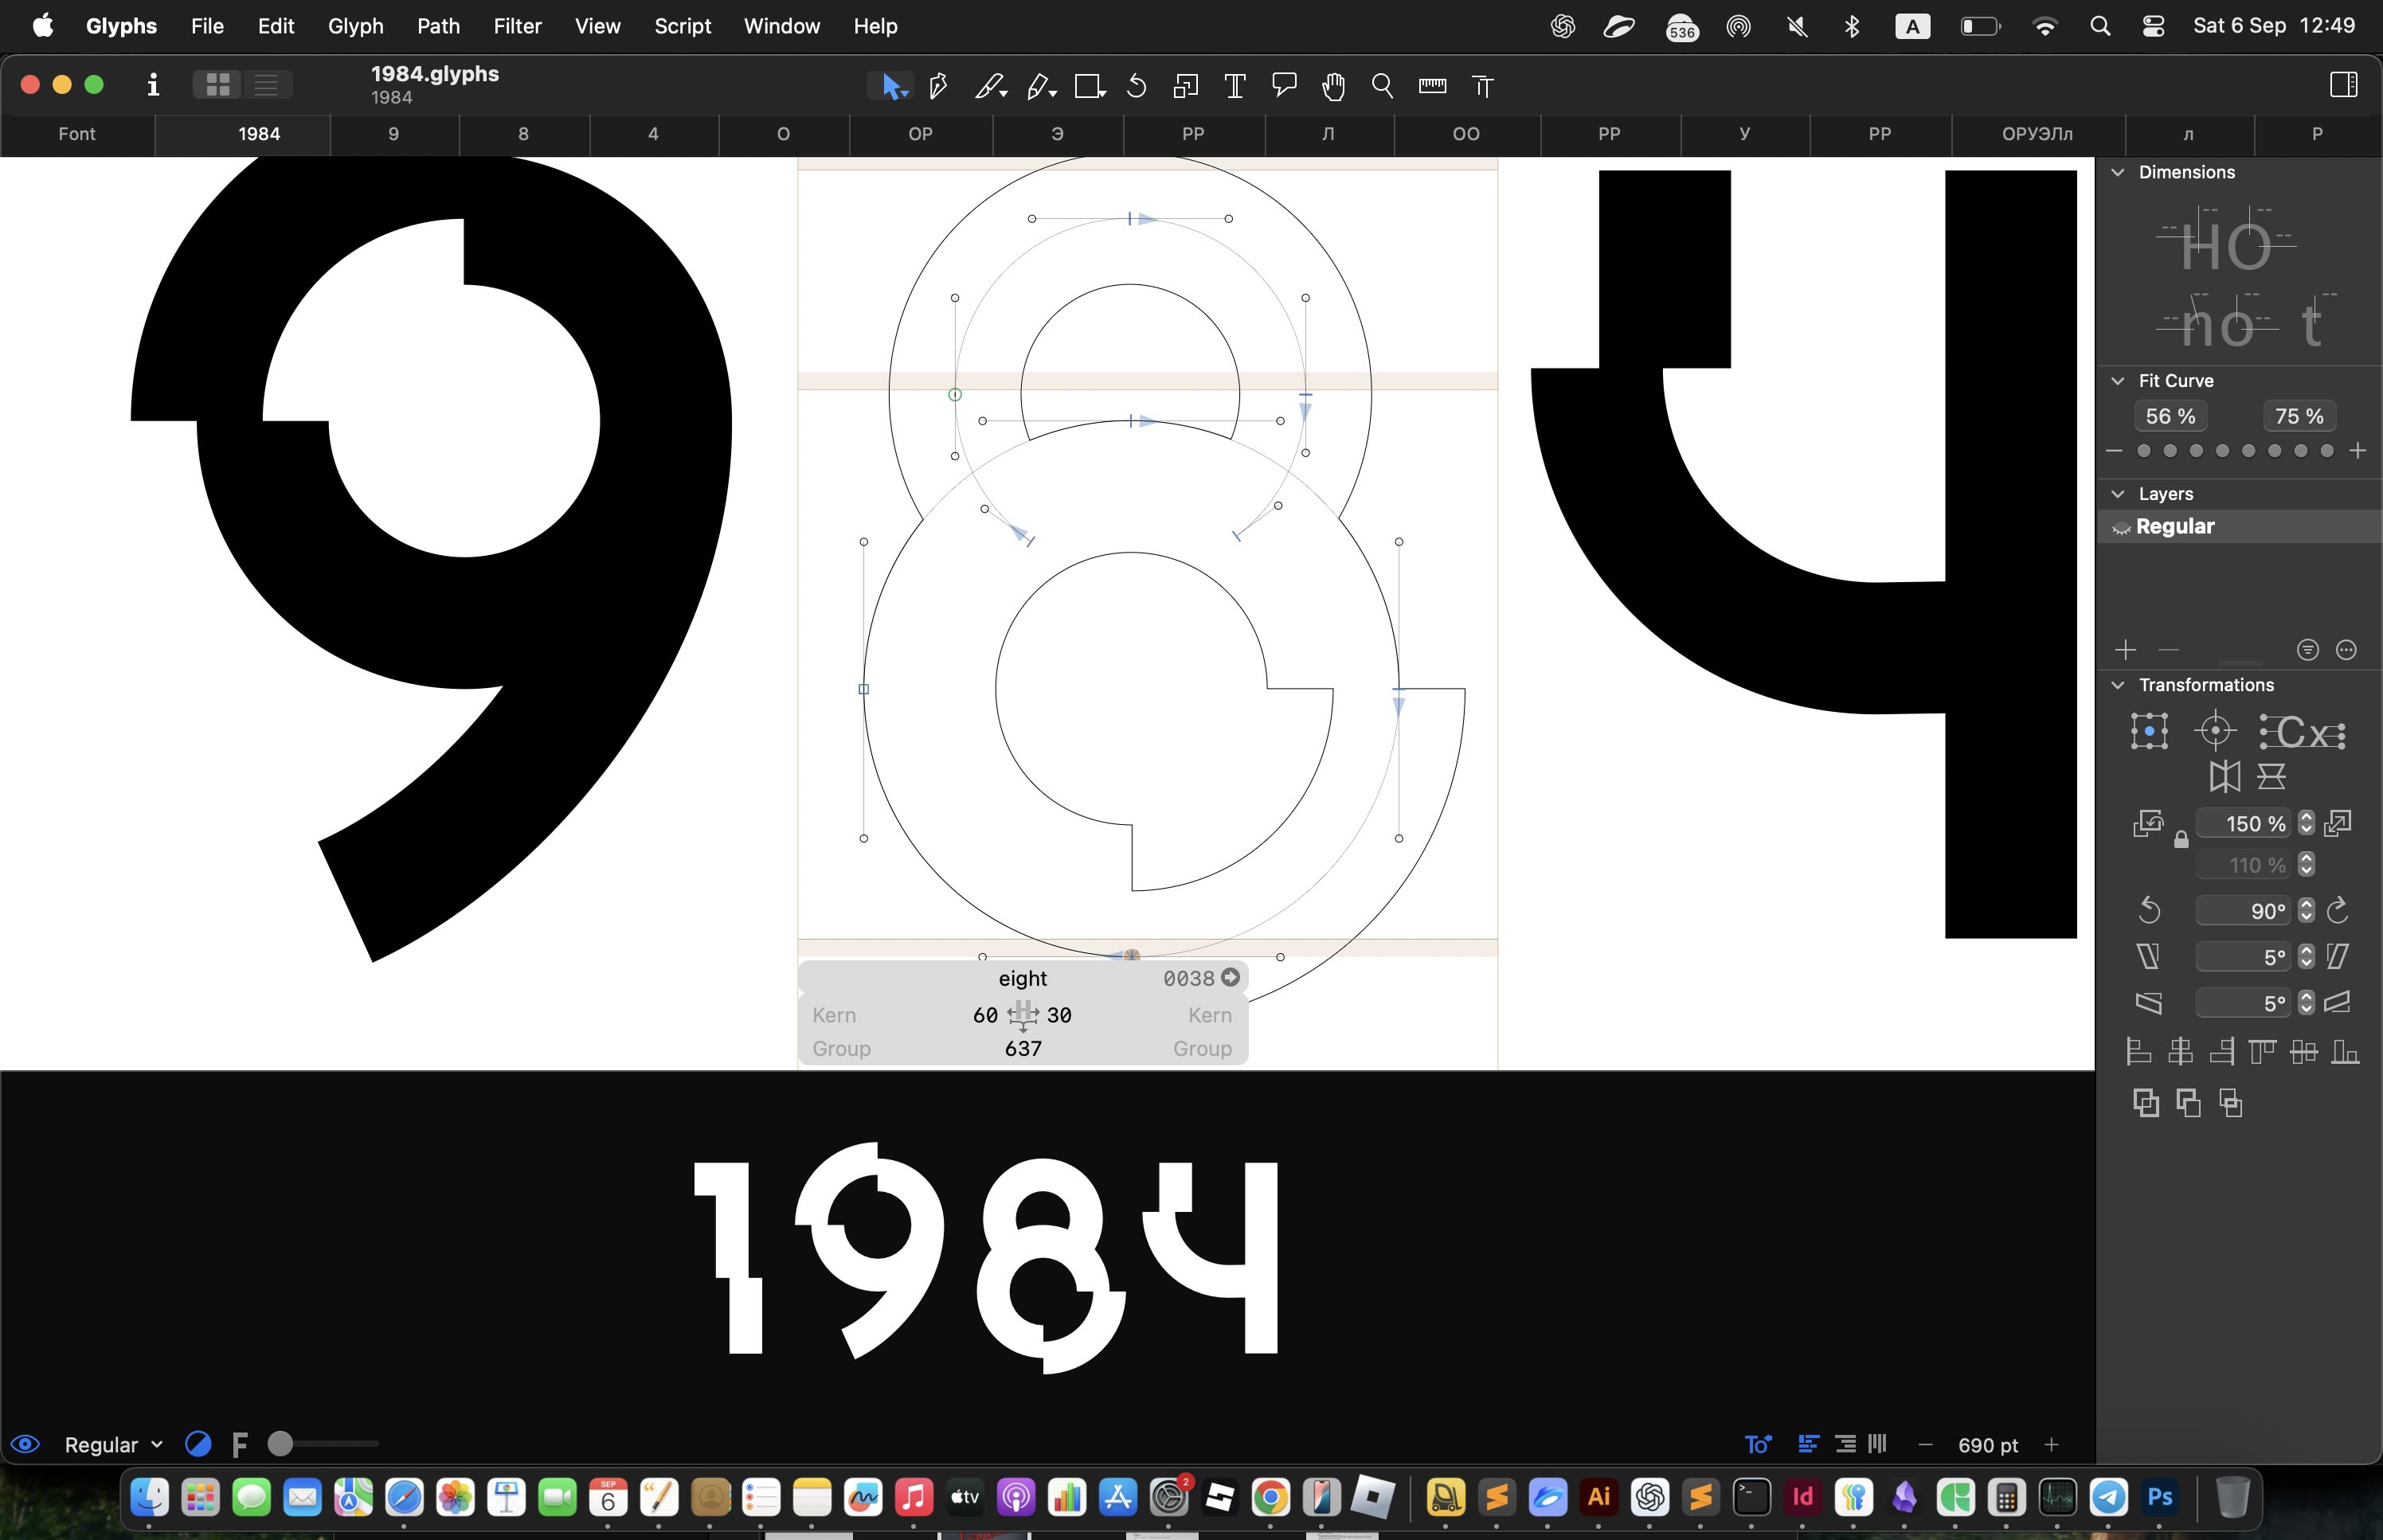Select the Measurement ruler tool

1432,86
